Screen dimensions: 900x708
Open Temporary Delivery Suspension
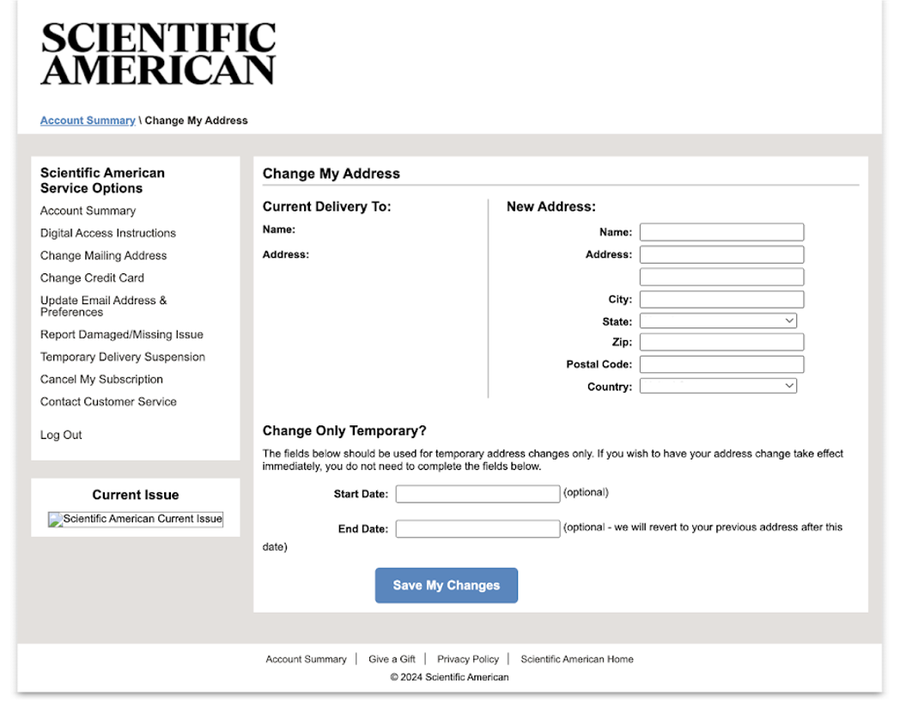(x=122, y=357)
